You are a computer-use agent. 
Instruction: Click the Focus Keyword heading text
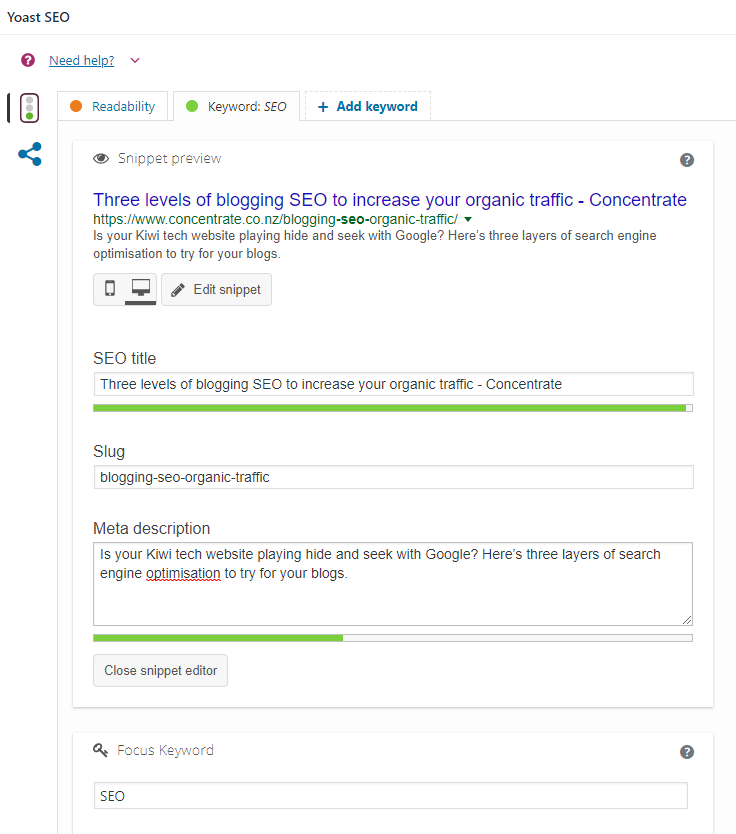click(165, 750)
